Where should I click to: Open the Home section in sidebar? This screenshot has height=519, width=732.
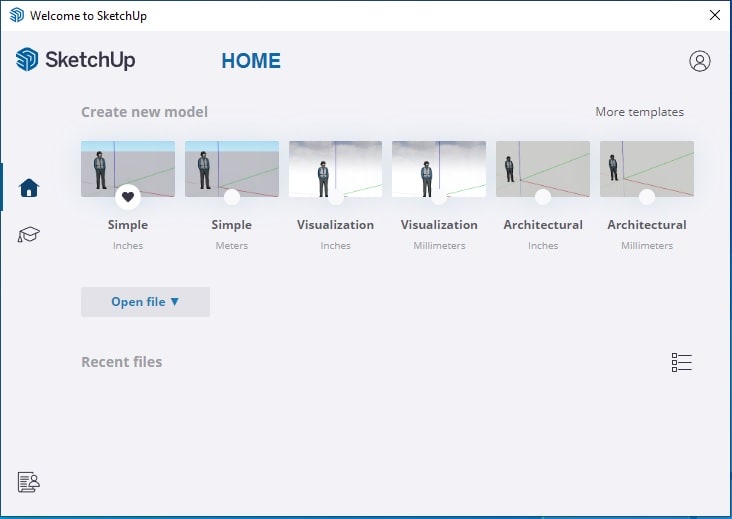tap(29, 188)
